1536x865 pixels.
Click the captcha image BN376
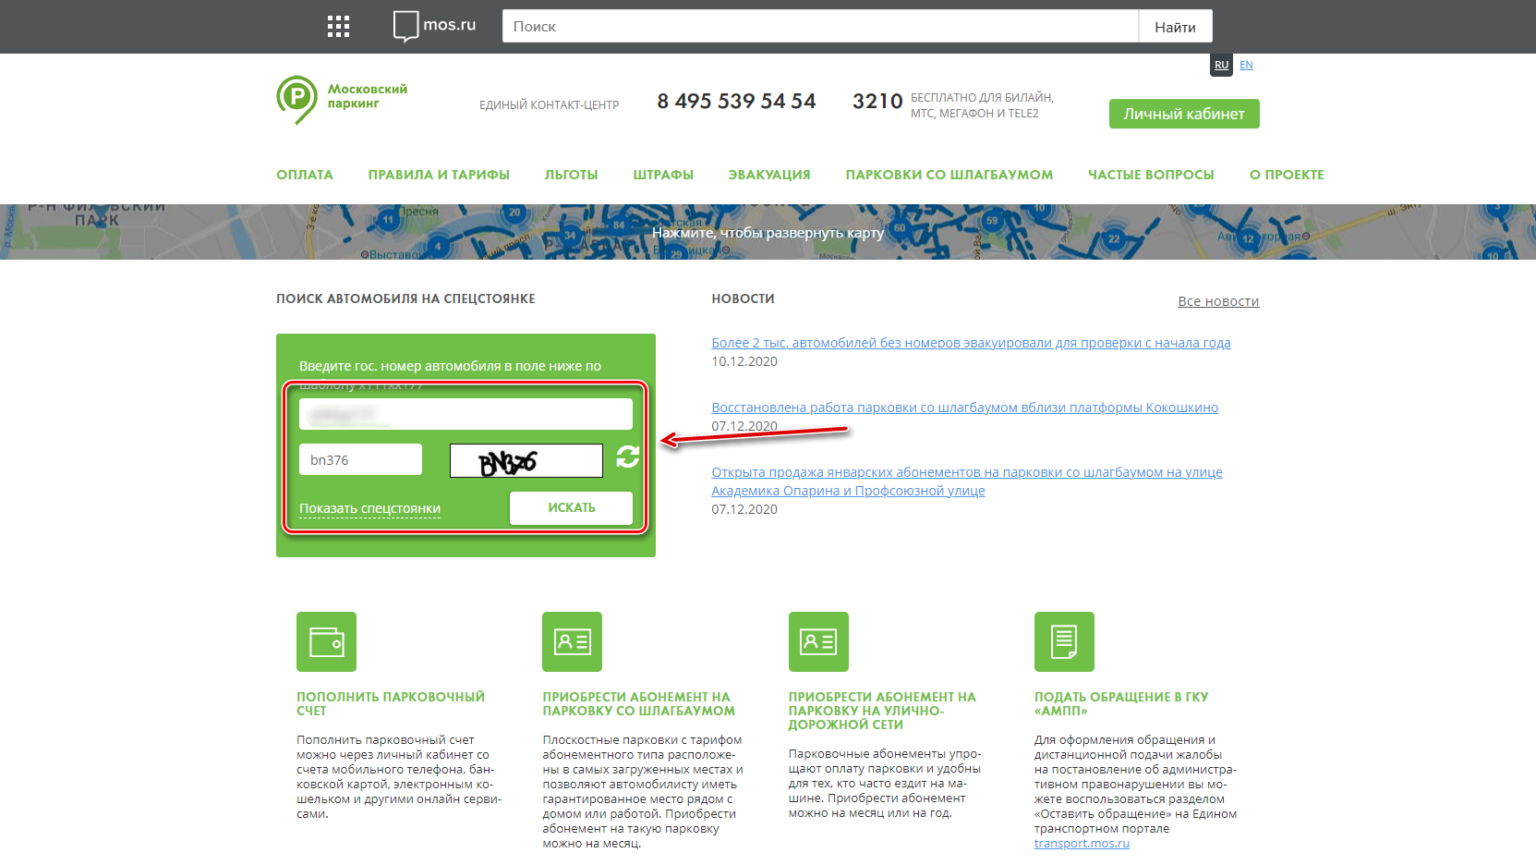(x=526, y=461)
